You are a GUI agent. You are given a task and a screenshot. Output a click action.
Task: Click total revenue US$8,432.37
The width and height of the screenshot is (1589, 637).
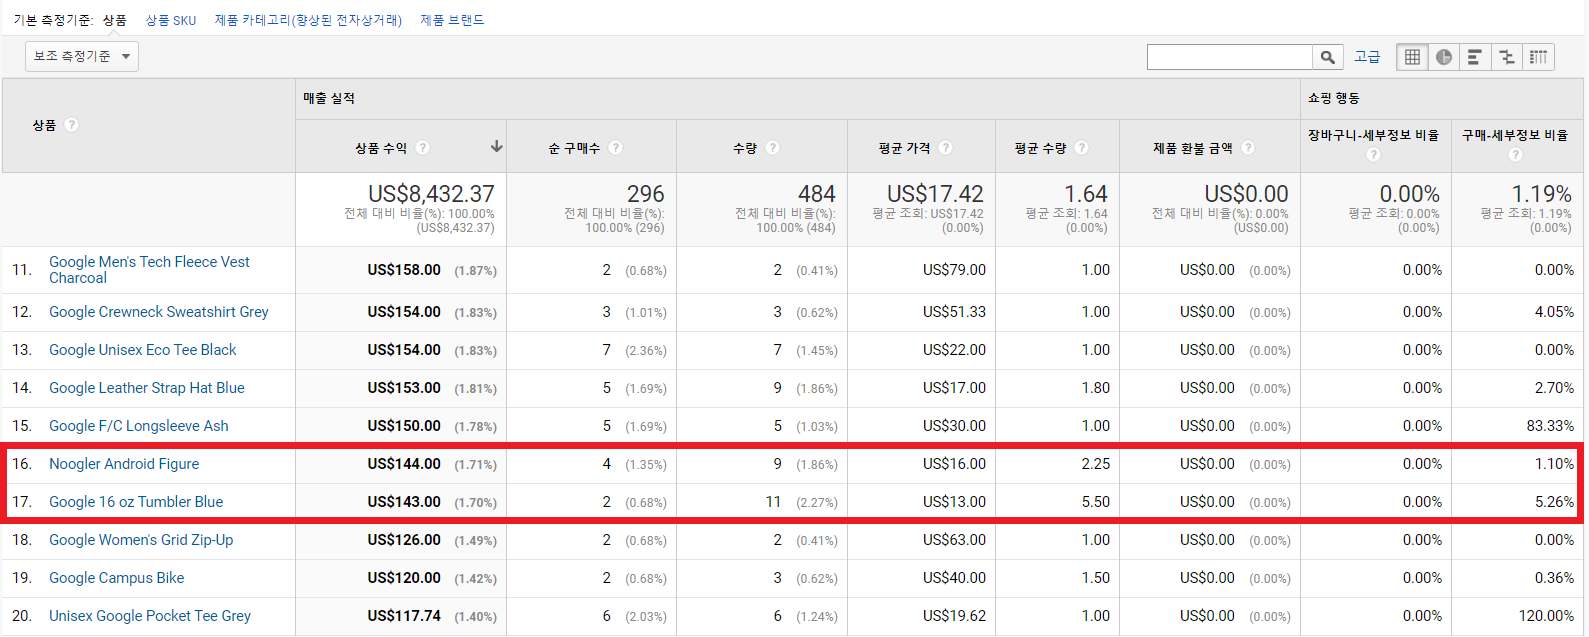[x=431, y=194]
